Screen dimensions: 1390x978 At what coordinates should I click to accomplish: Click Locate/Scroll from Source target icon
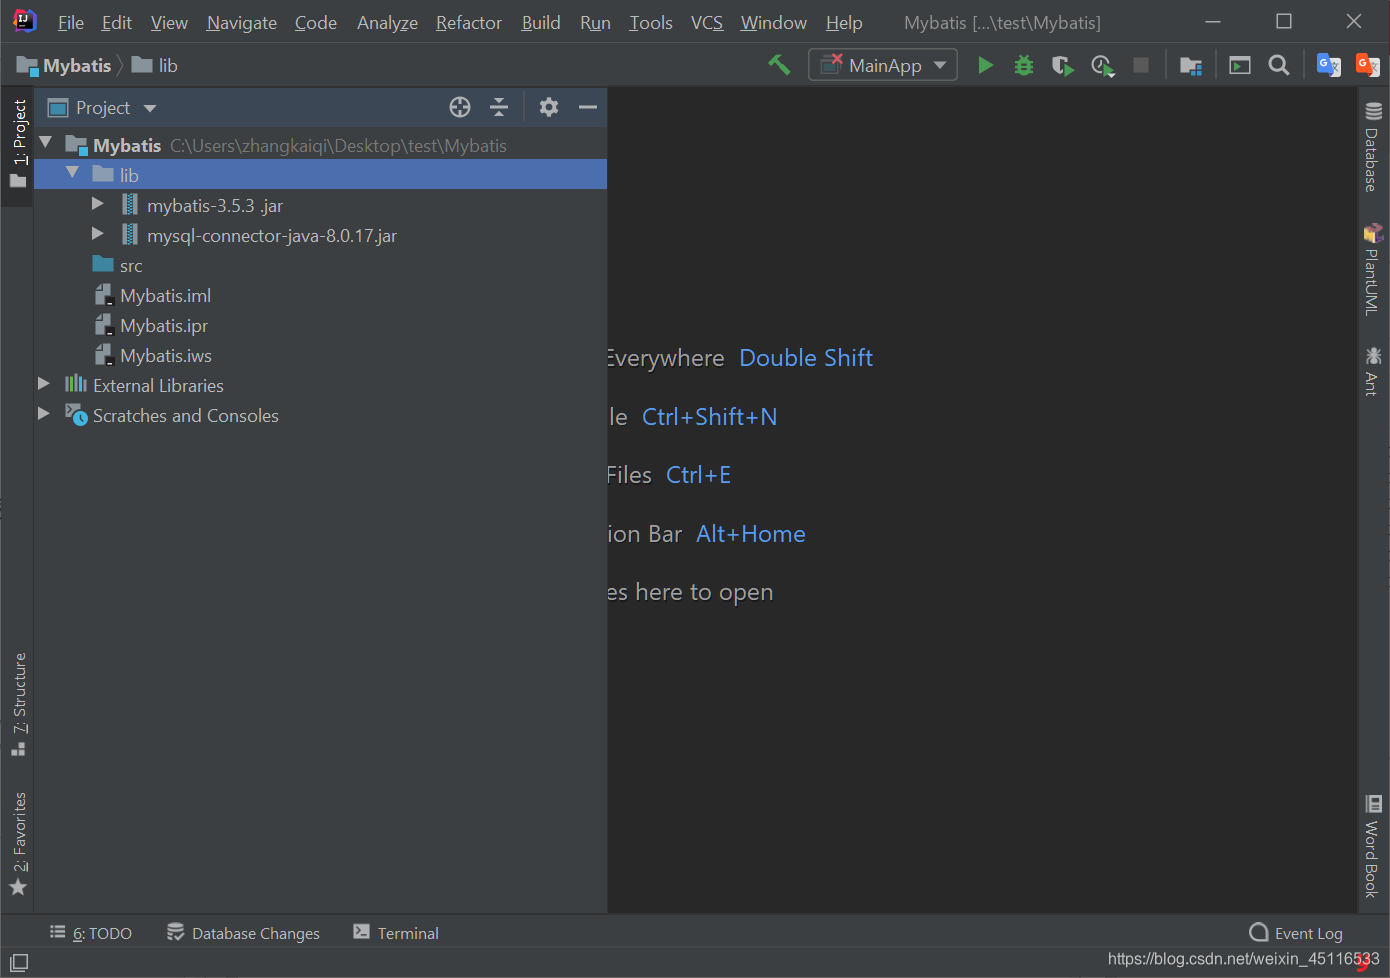pos(460,107)
